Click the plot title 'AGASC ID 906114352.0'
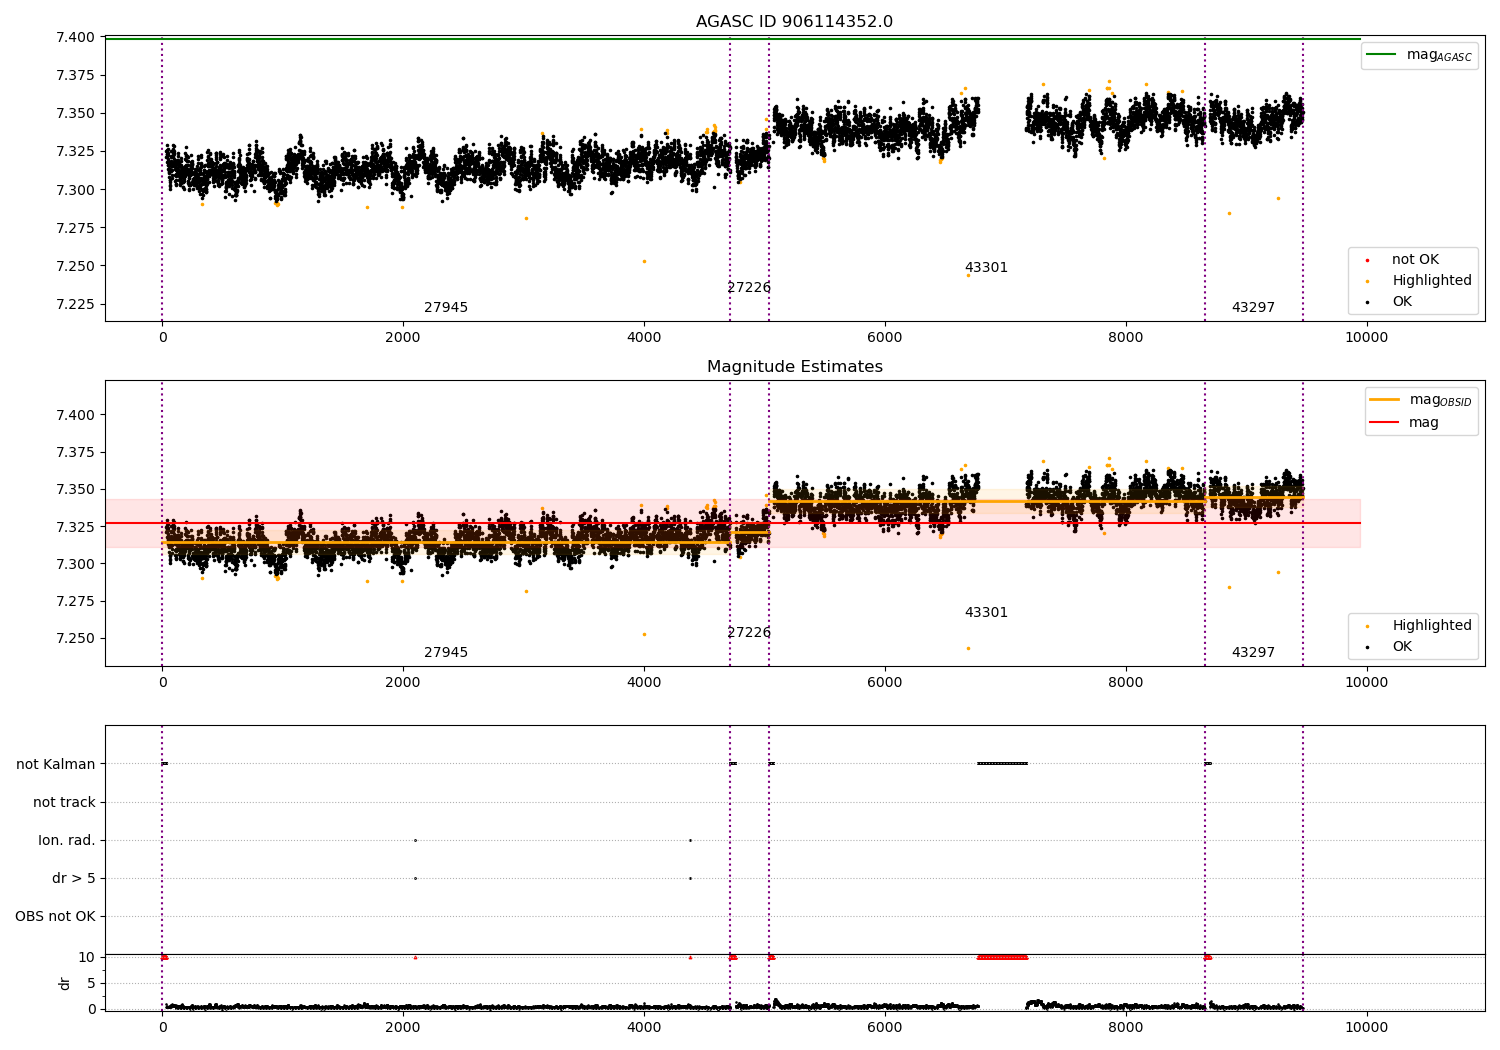 click(x=794, y=22)
